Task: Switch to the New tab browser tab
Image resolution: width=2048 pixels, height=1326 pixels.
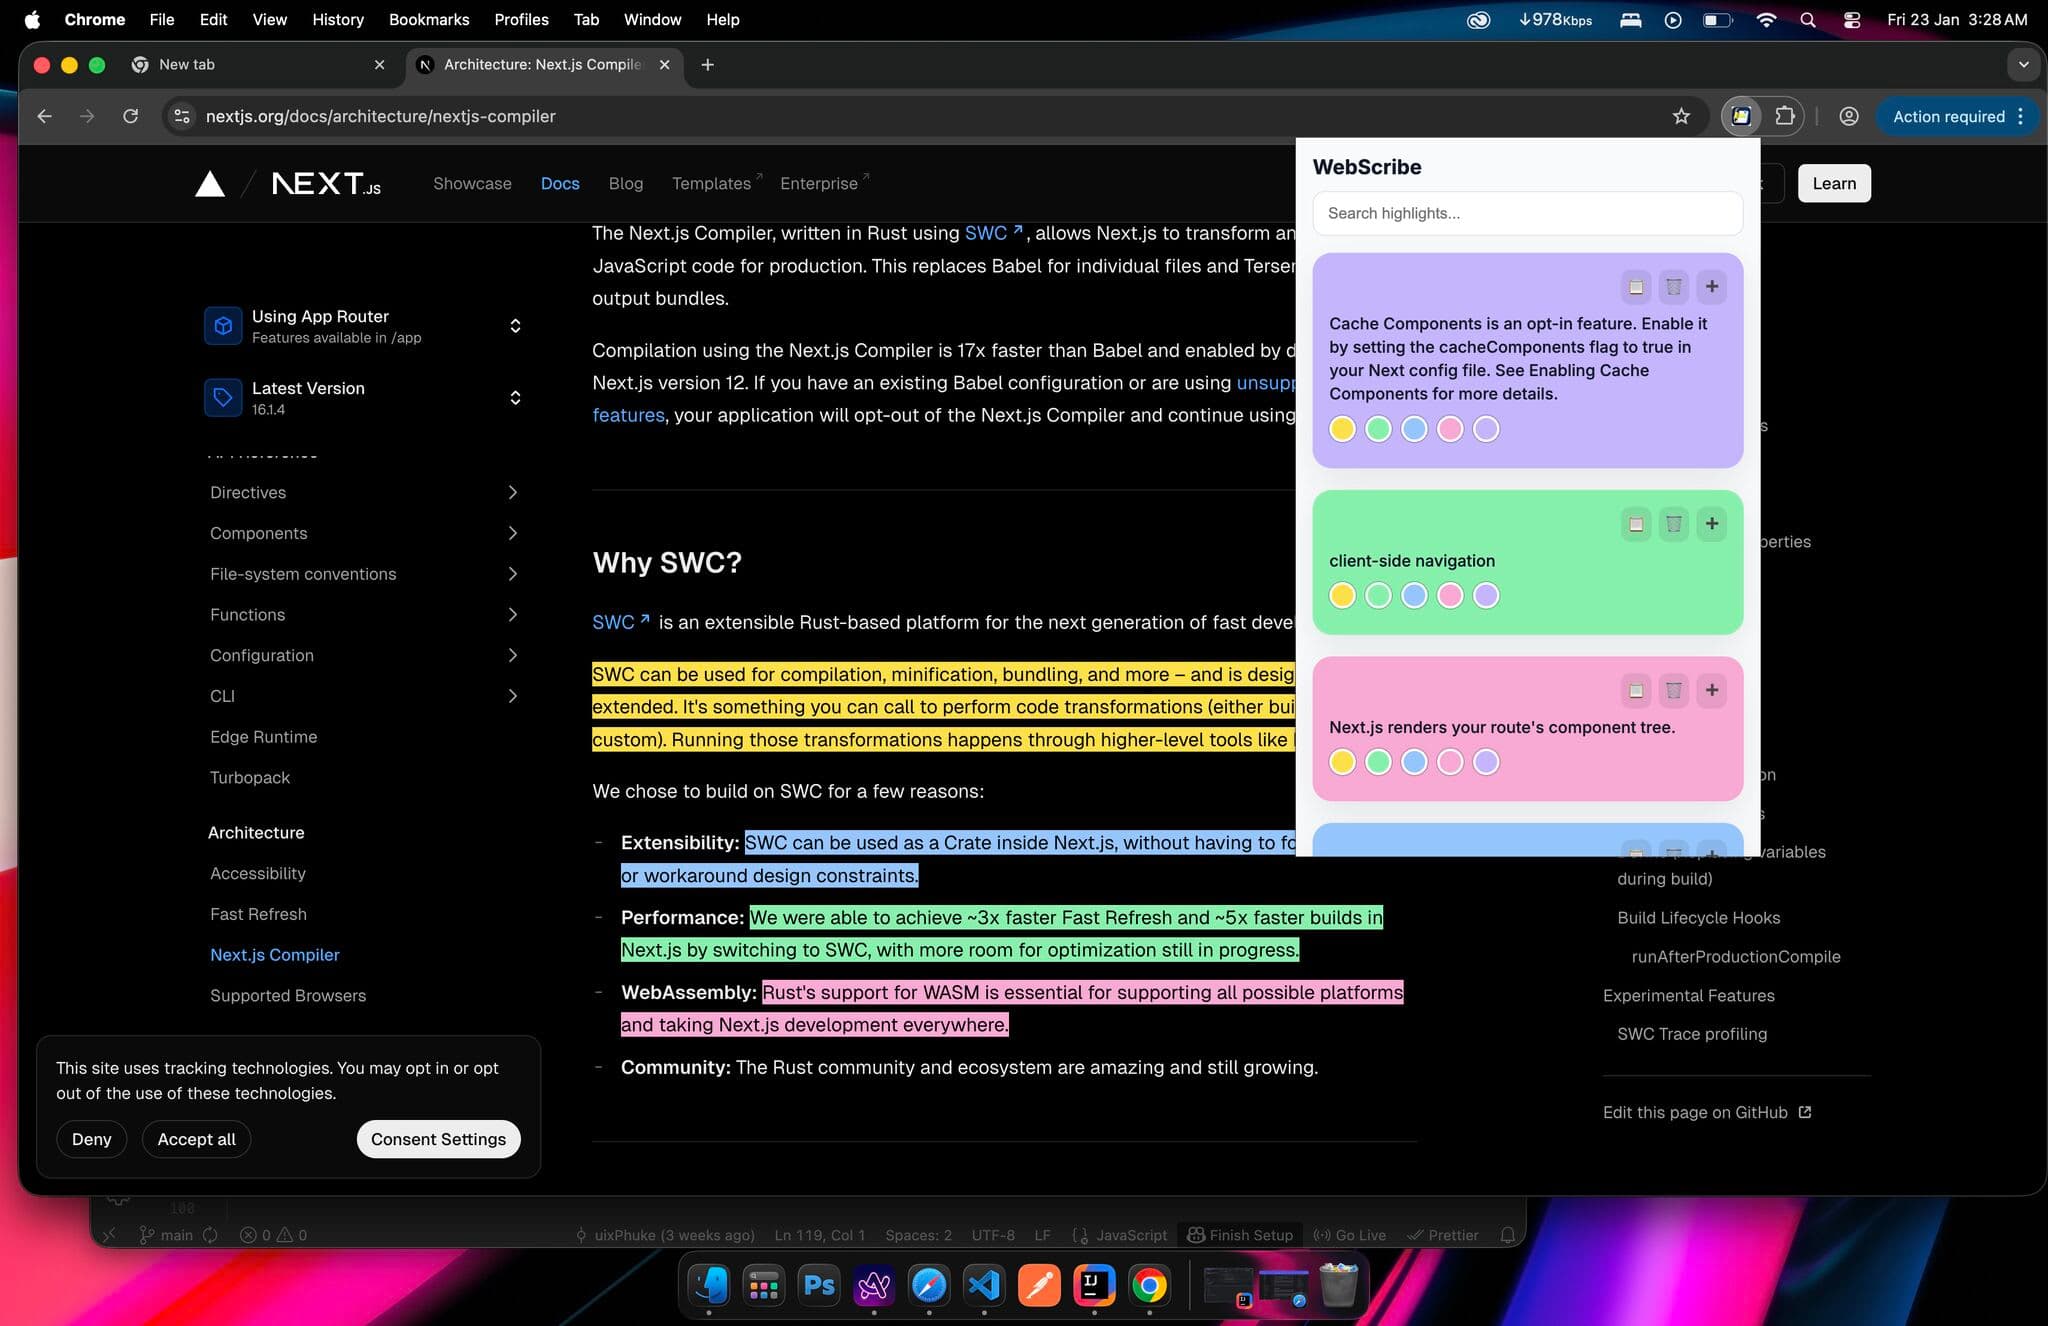Action: point(260,64)
